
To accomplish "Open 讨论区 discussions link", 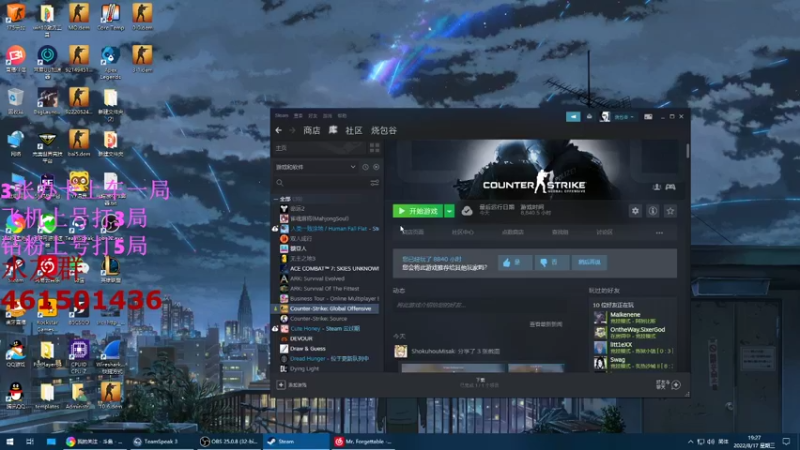I will 604,232.
